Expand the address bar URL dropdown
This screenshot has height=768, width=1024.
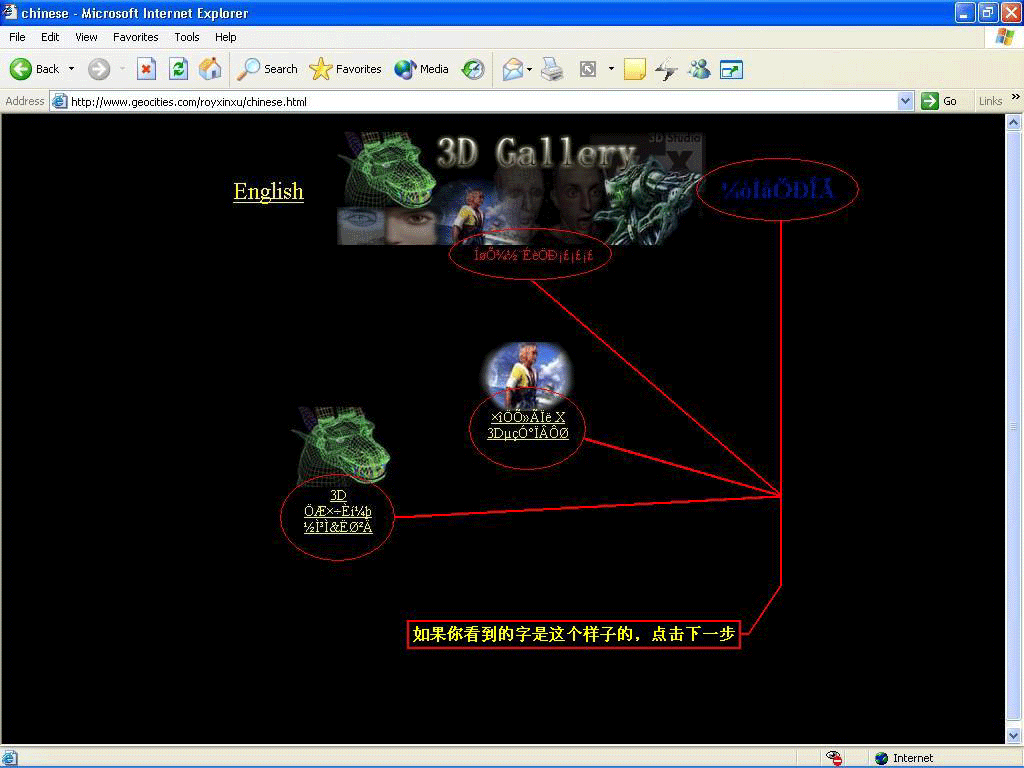(x=905, y=101)
